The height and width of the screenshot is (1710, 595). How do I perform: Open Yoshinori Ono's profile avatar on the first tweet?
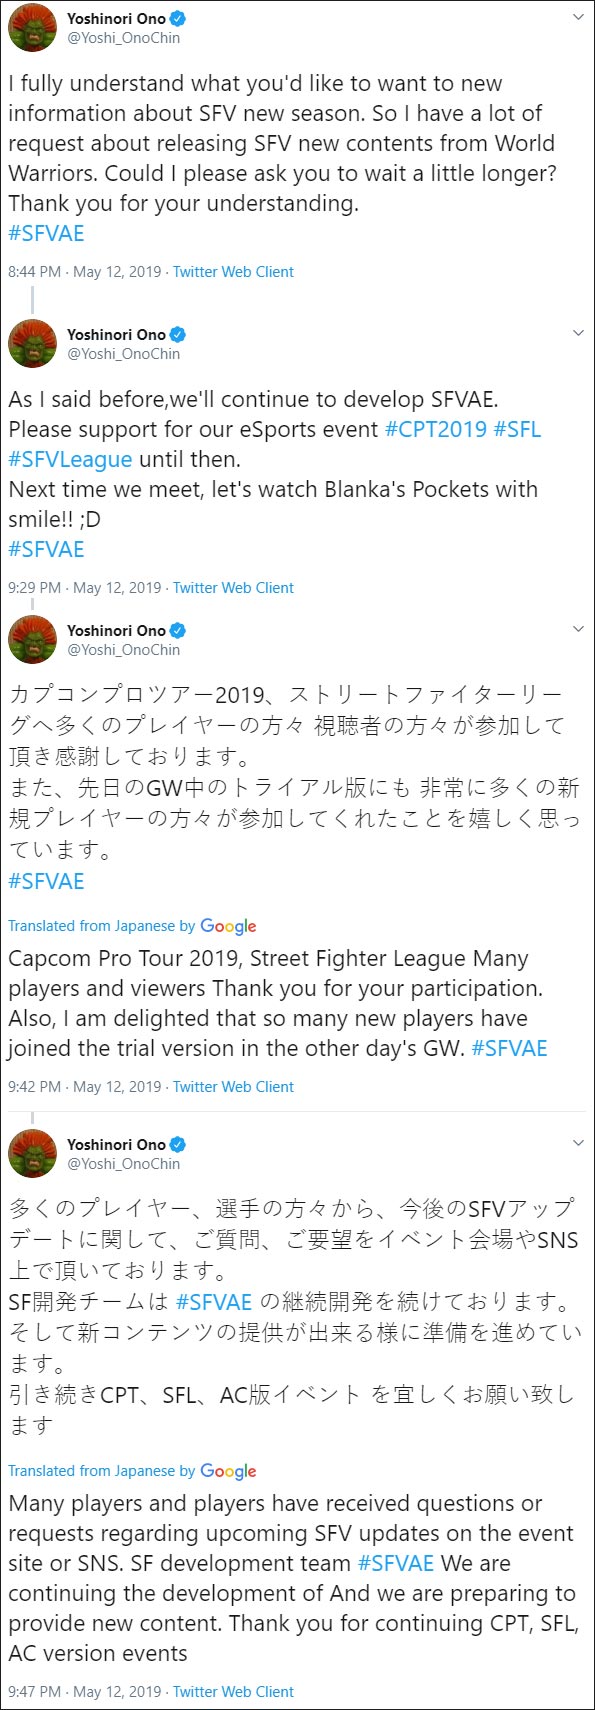click(x=33, y=27)
